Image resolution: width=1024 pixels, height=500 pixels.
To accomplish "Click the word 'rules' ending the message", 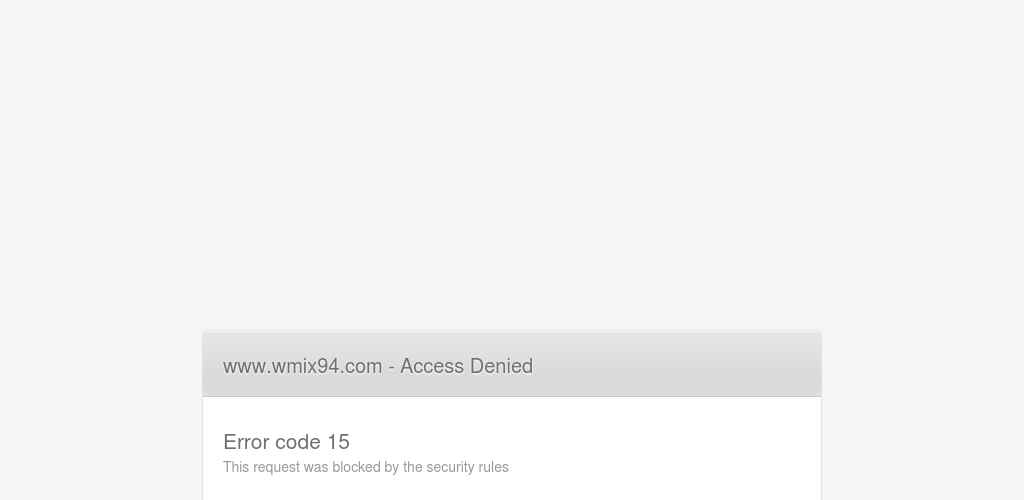I will 493,467.
